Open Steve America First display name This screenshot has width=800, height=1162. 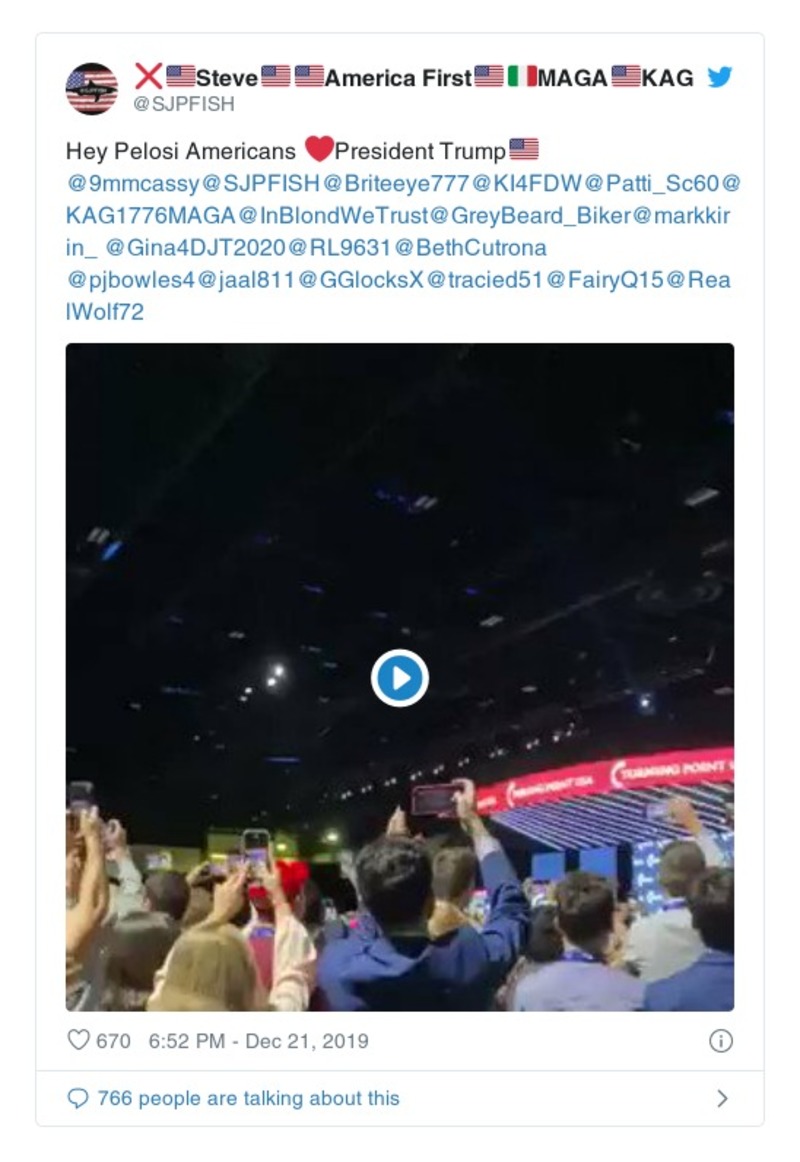[414, 77]
